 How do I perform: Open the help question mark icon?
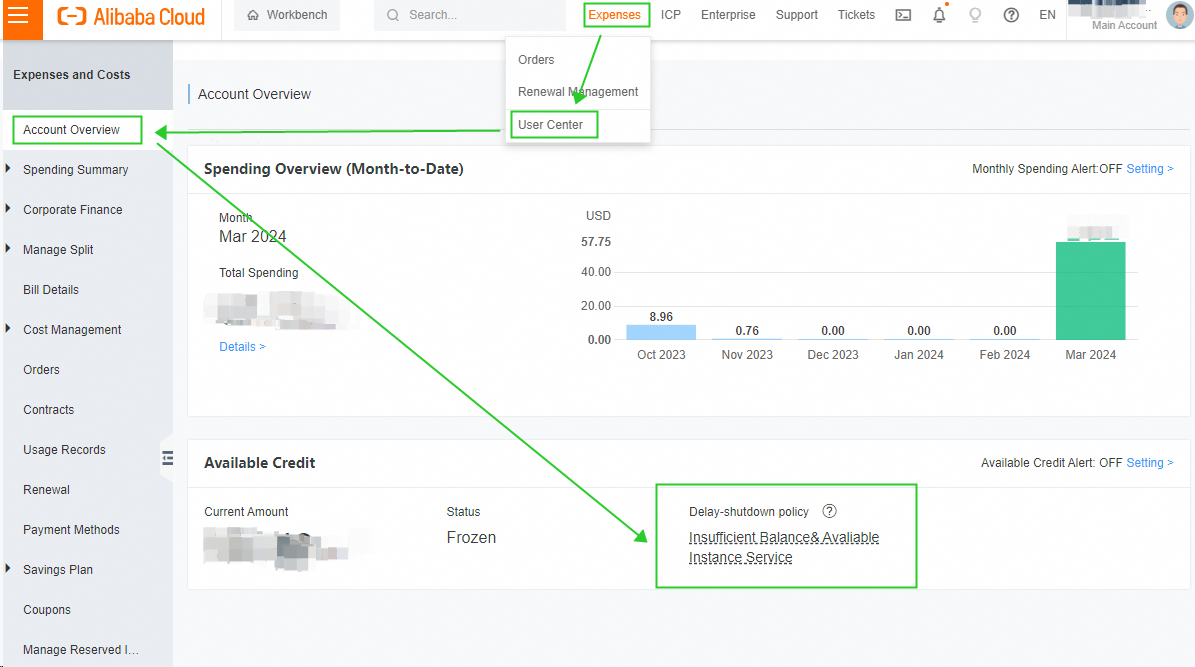click(1011, 15)
